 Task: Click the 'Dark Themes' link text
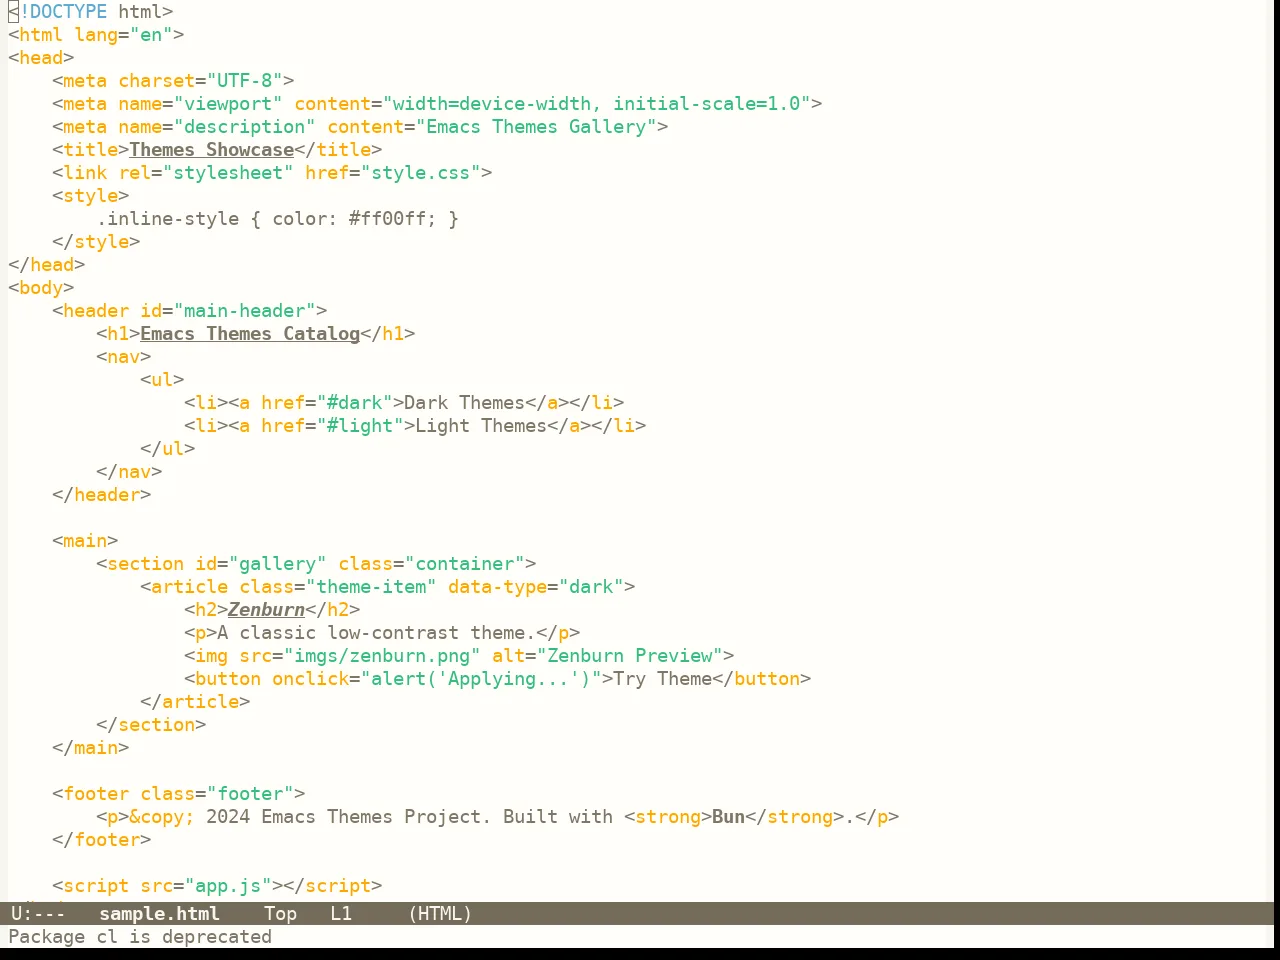click(x=464, y=403)
